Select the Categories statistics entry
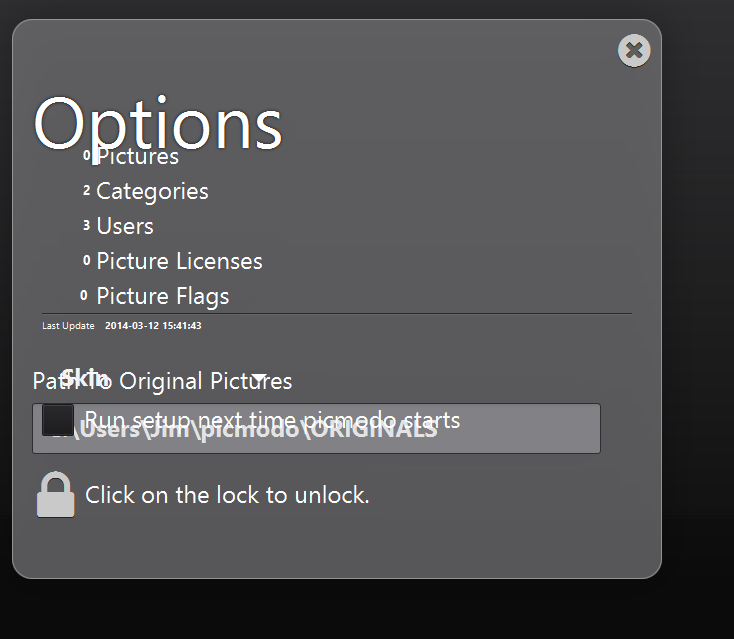 click(x=152, y=191)
